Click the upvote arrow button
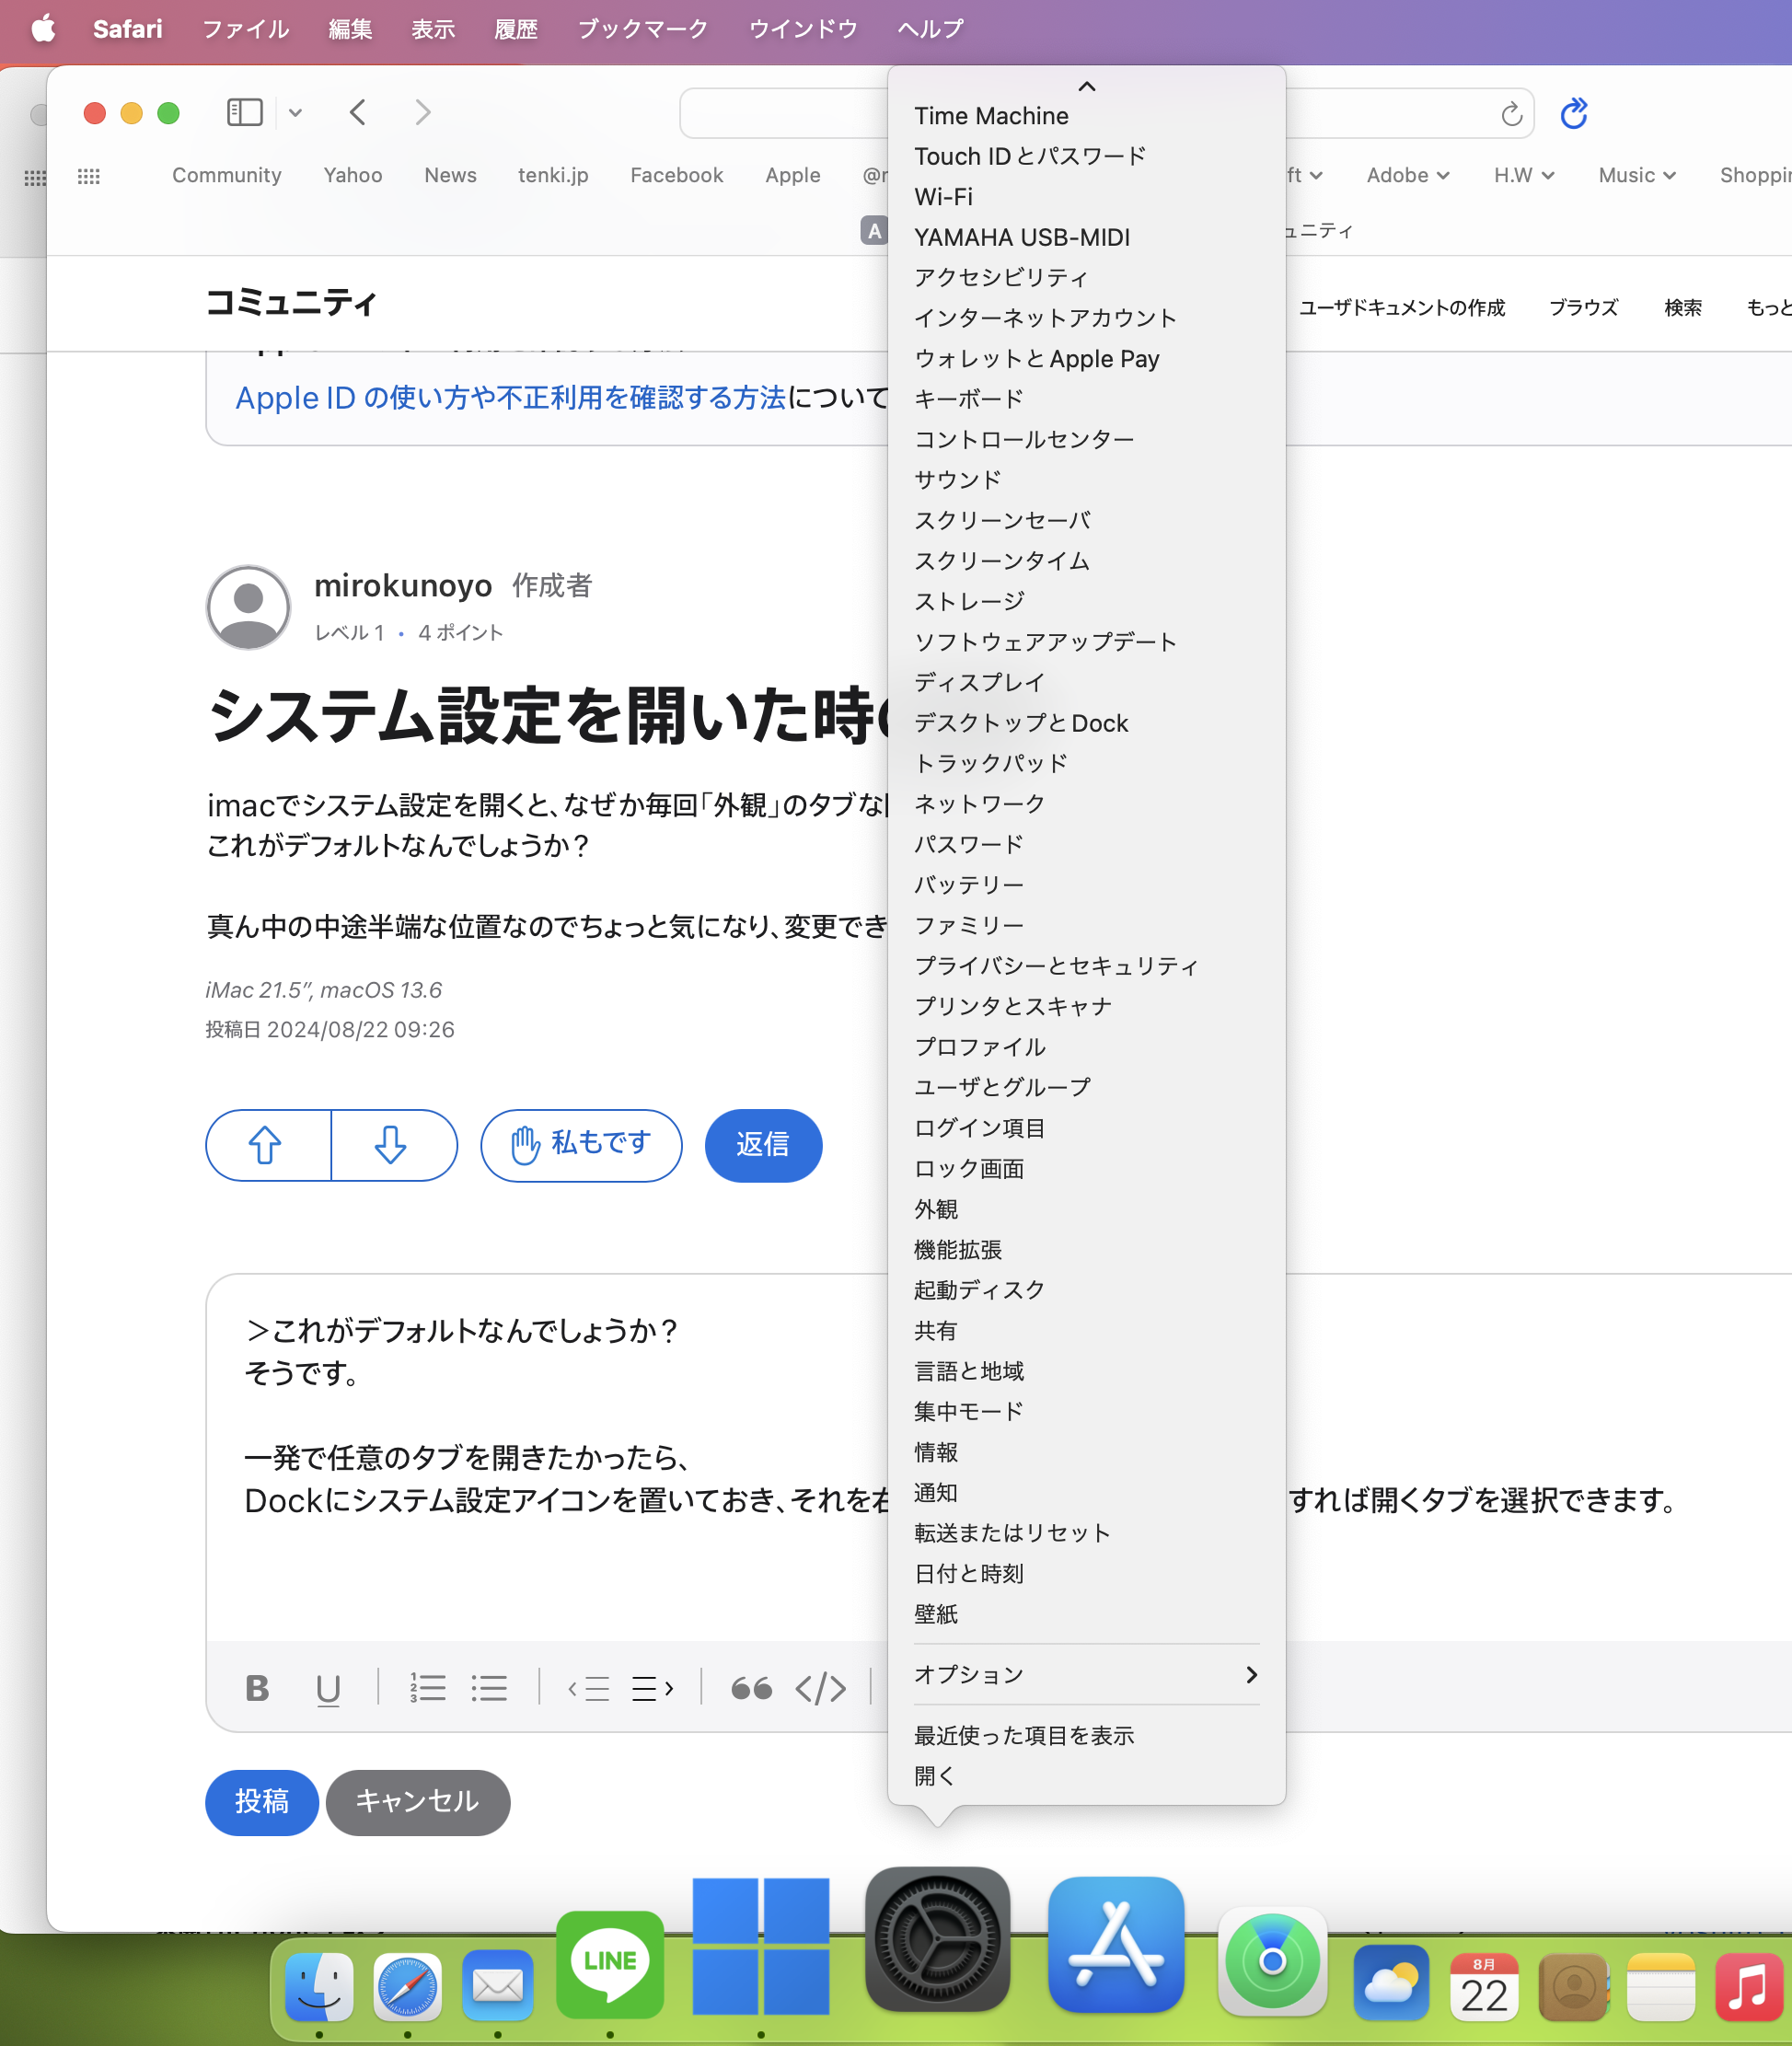Image resolution: width=1792 pixels, height=2046 pixels. [266, 1145]
